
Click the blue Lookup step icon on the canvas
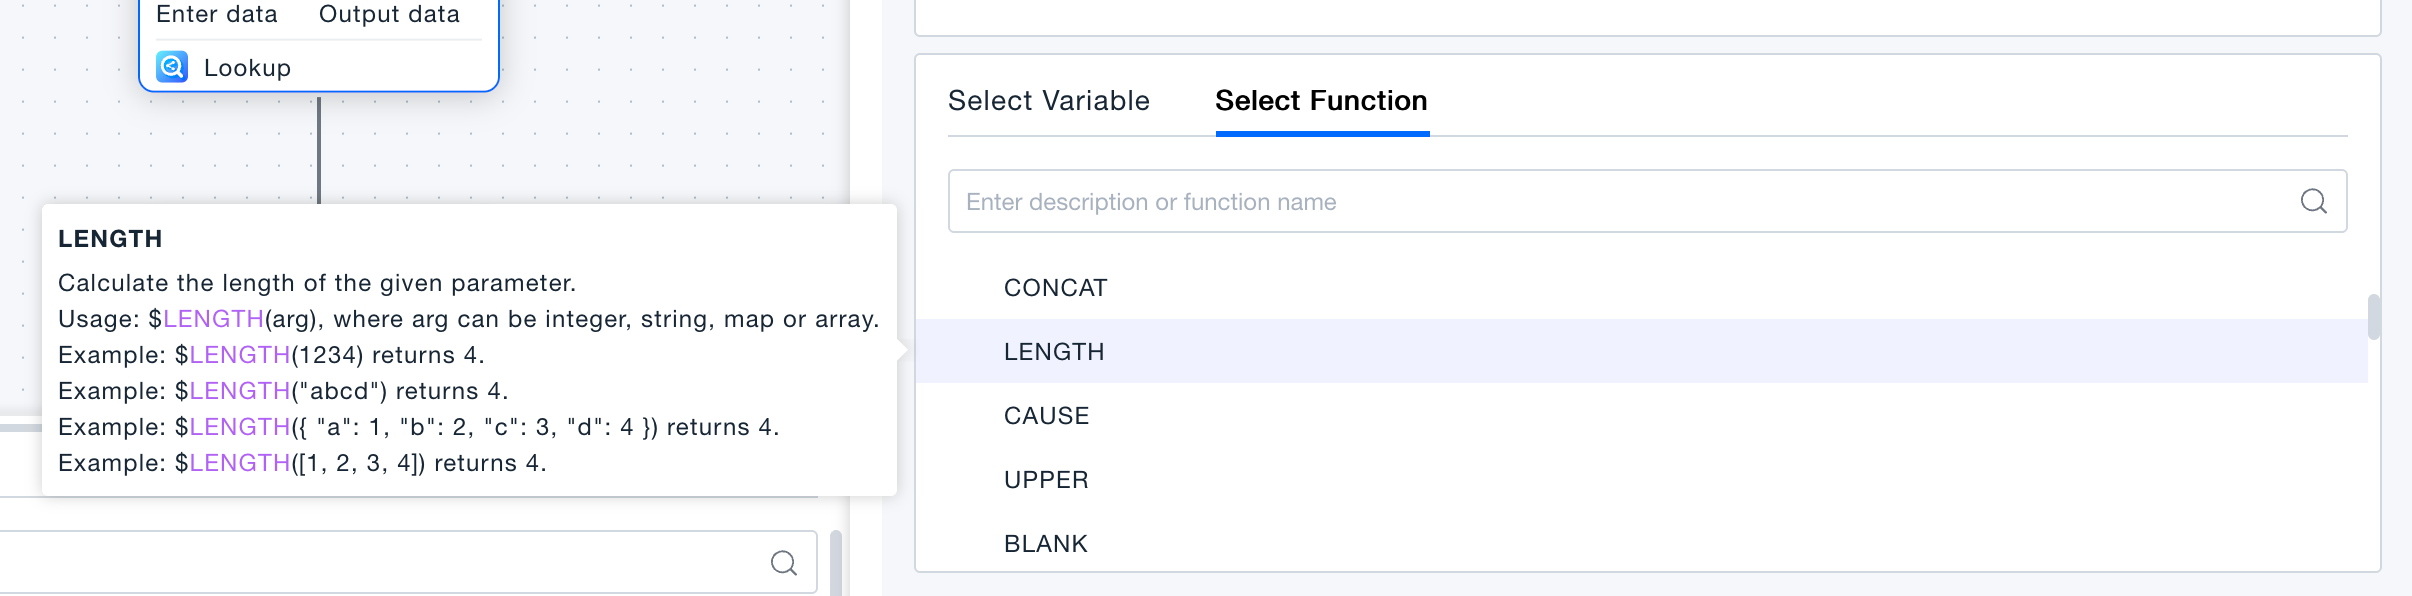[173, 67]
